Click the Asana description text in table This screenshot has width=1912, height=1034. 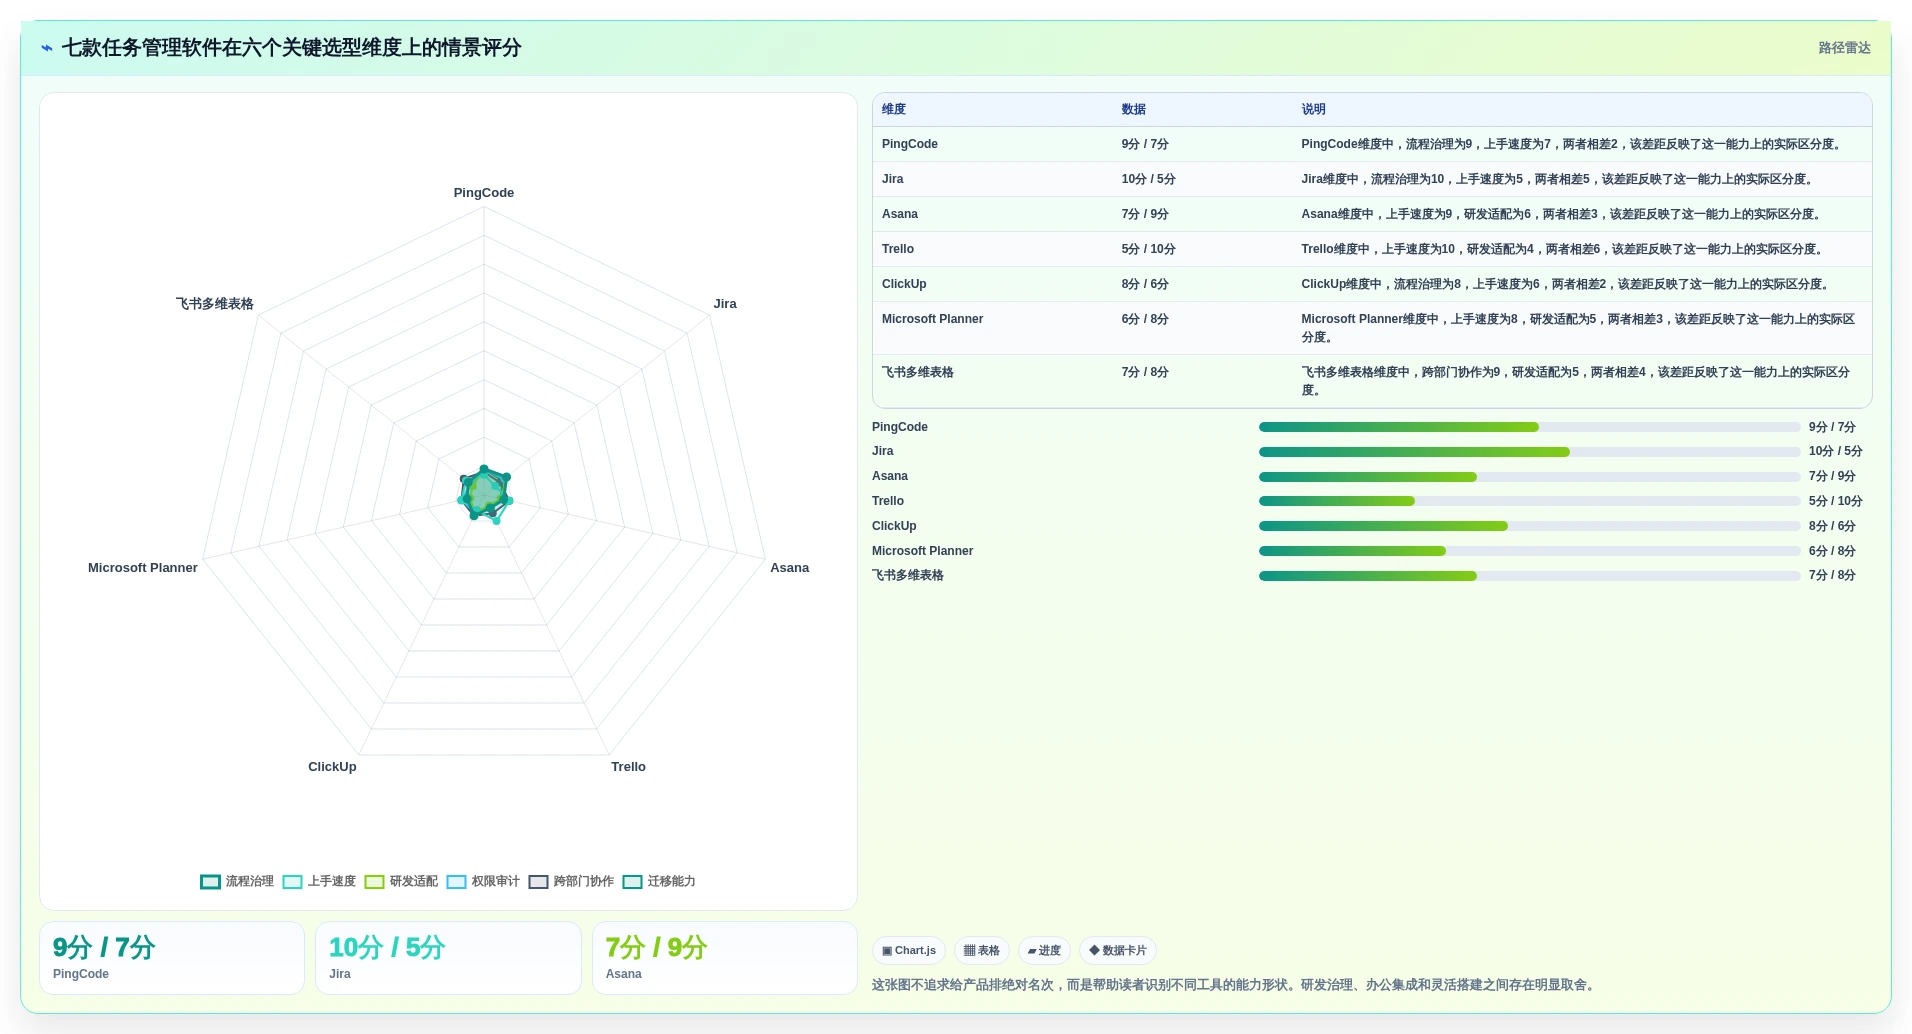pos(1563,214)
